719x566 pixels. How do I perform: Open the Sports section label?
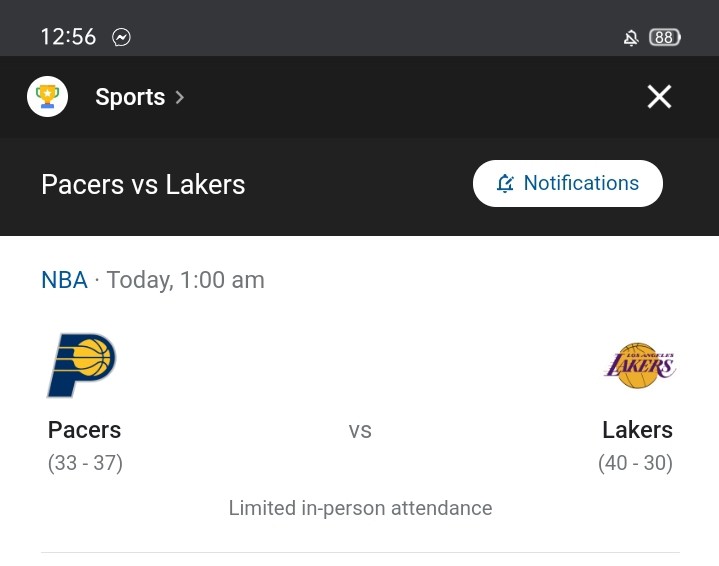(x=130, y=97)
